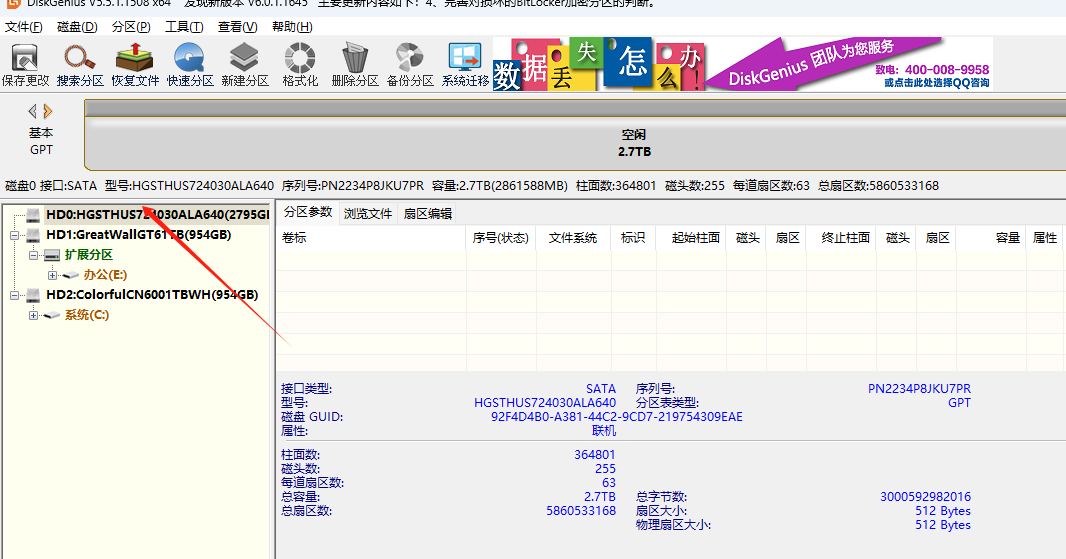Click the 容量 column header
This screenshot has width=1066, height=559.
point(992,237)
